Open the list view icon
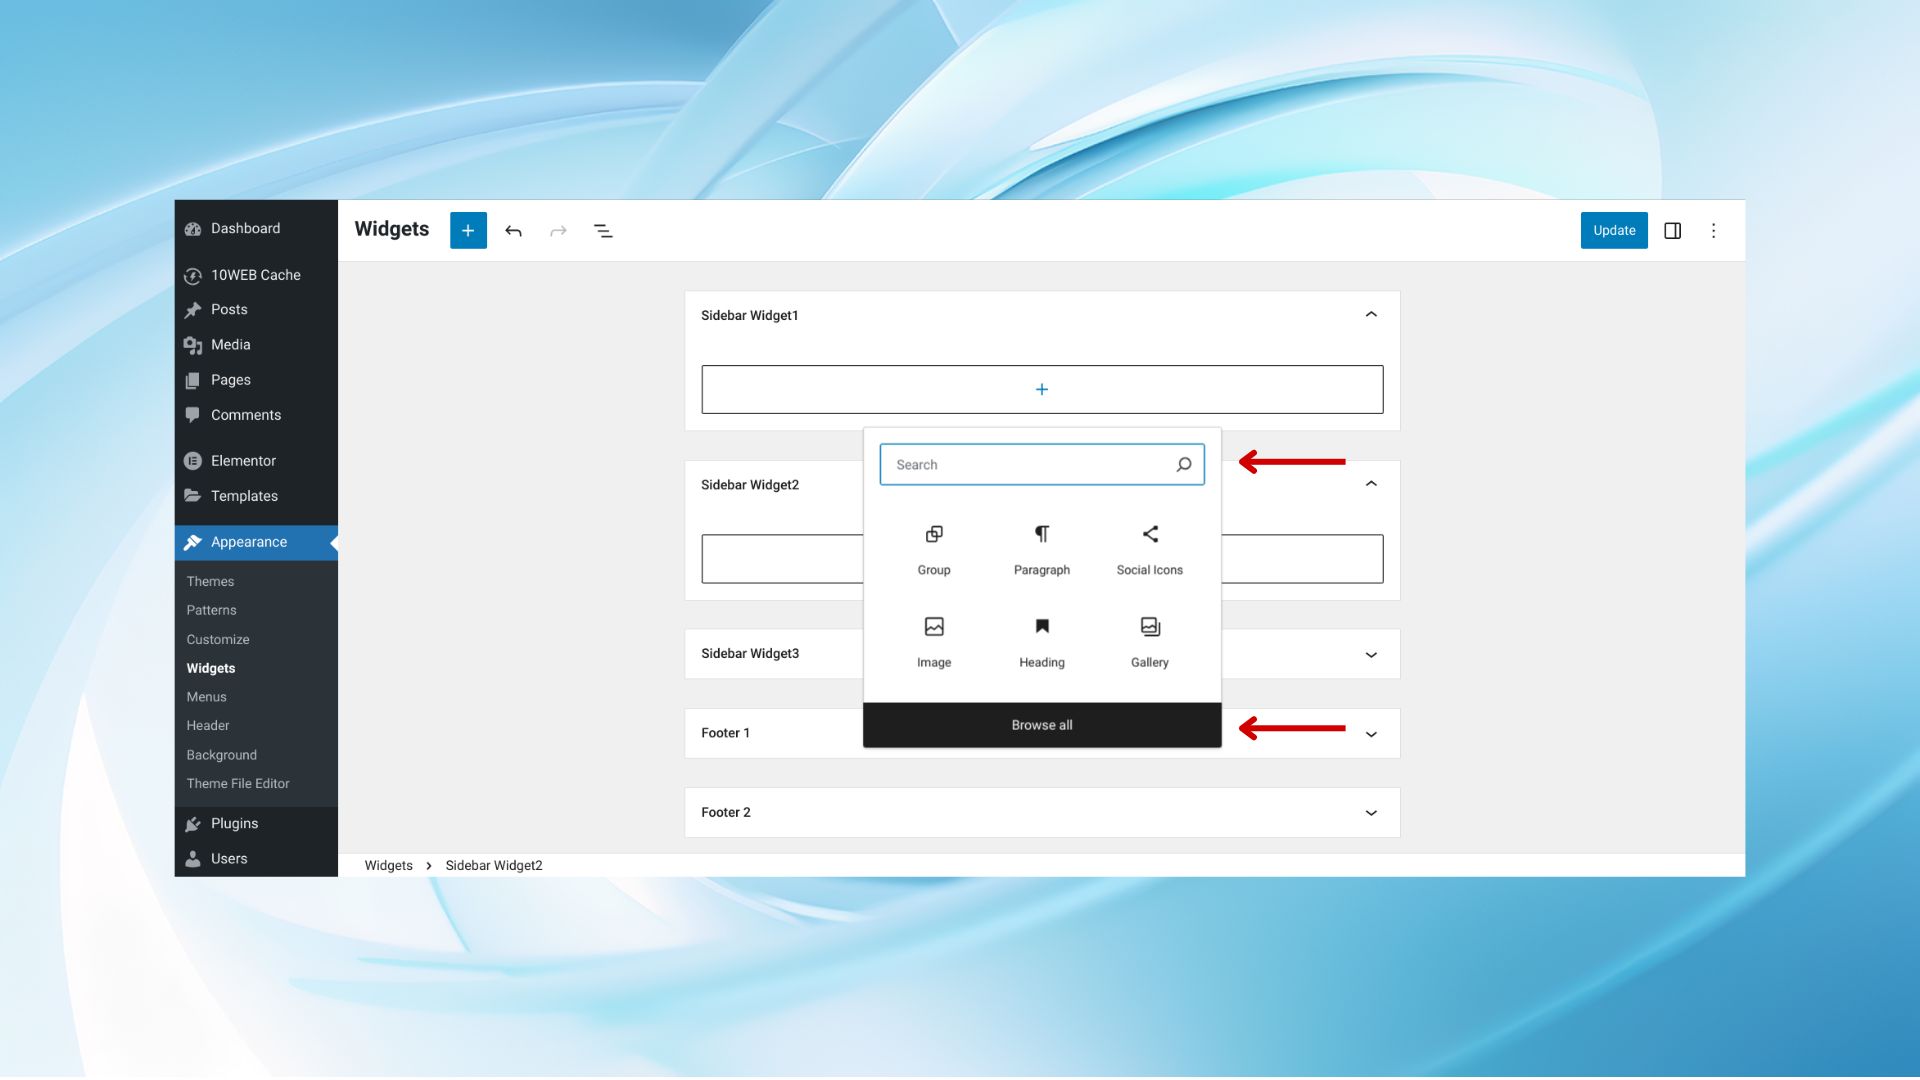 point(603,231)
